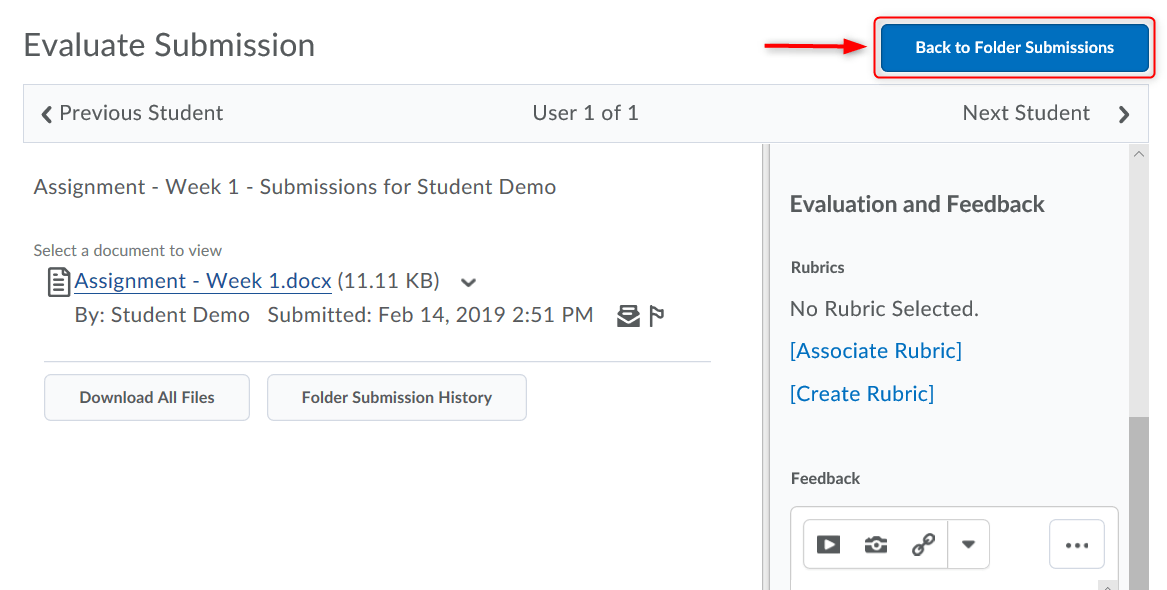
Task: Open the dropdown arrow next to Assignment - Week 1.docx
Action: pyautogui.click(x=468, y=283)
